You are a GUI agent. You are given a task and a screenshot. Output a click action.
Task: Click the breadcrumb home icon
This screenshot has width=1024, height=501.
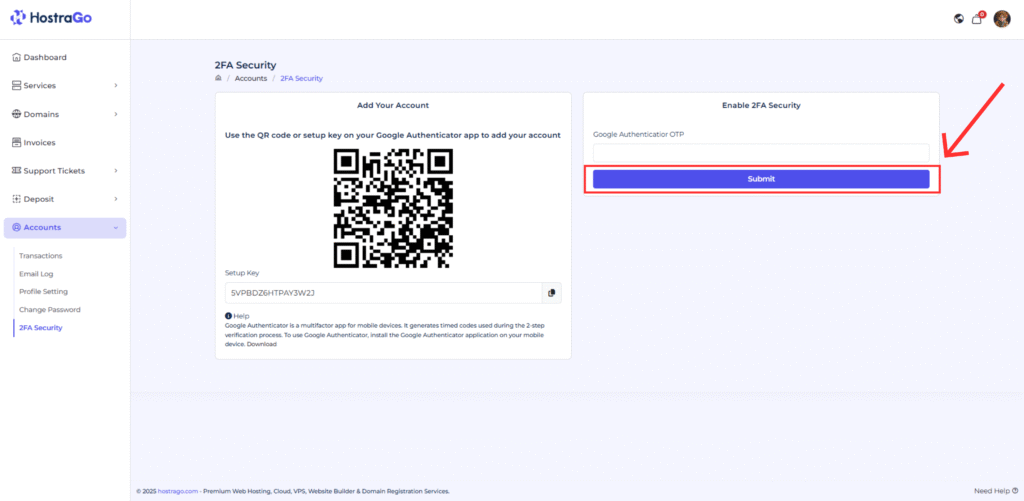[219, 78]
